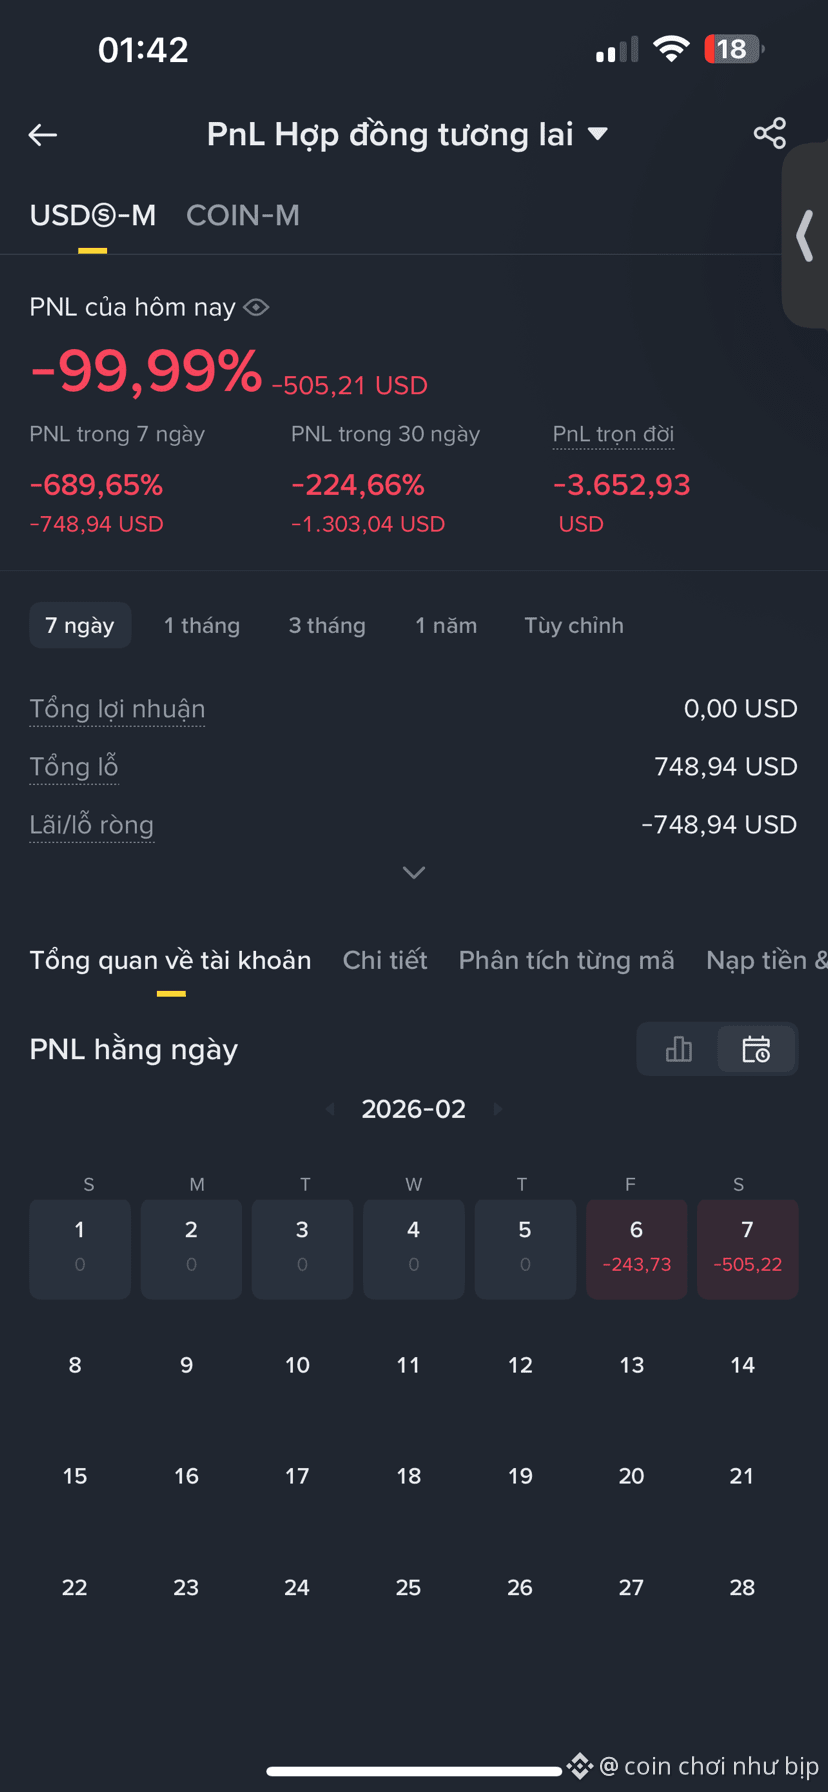Image resolution: width=828 pixels, height=1792 pixels.
Task: Select 1 tháng time range
Action: (202, 625)
